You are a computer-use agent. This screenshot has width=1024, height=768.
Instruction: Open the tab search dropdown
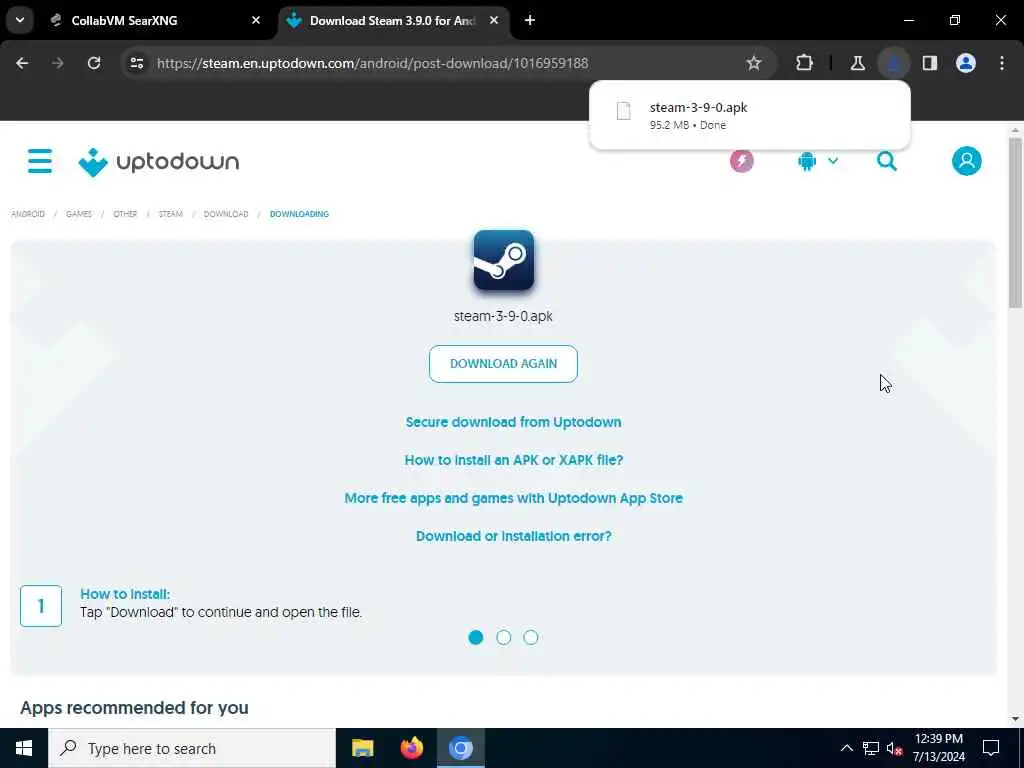pyautogui.click(x=20, y=20)
